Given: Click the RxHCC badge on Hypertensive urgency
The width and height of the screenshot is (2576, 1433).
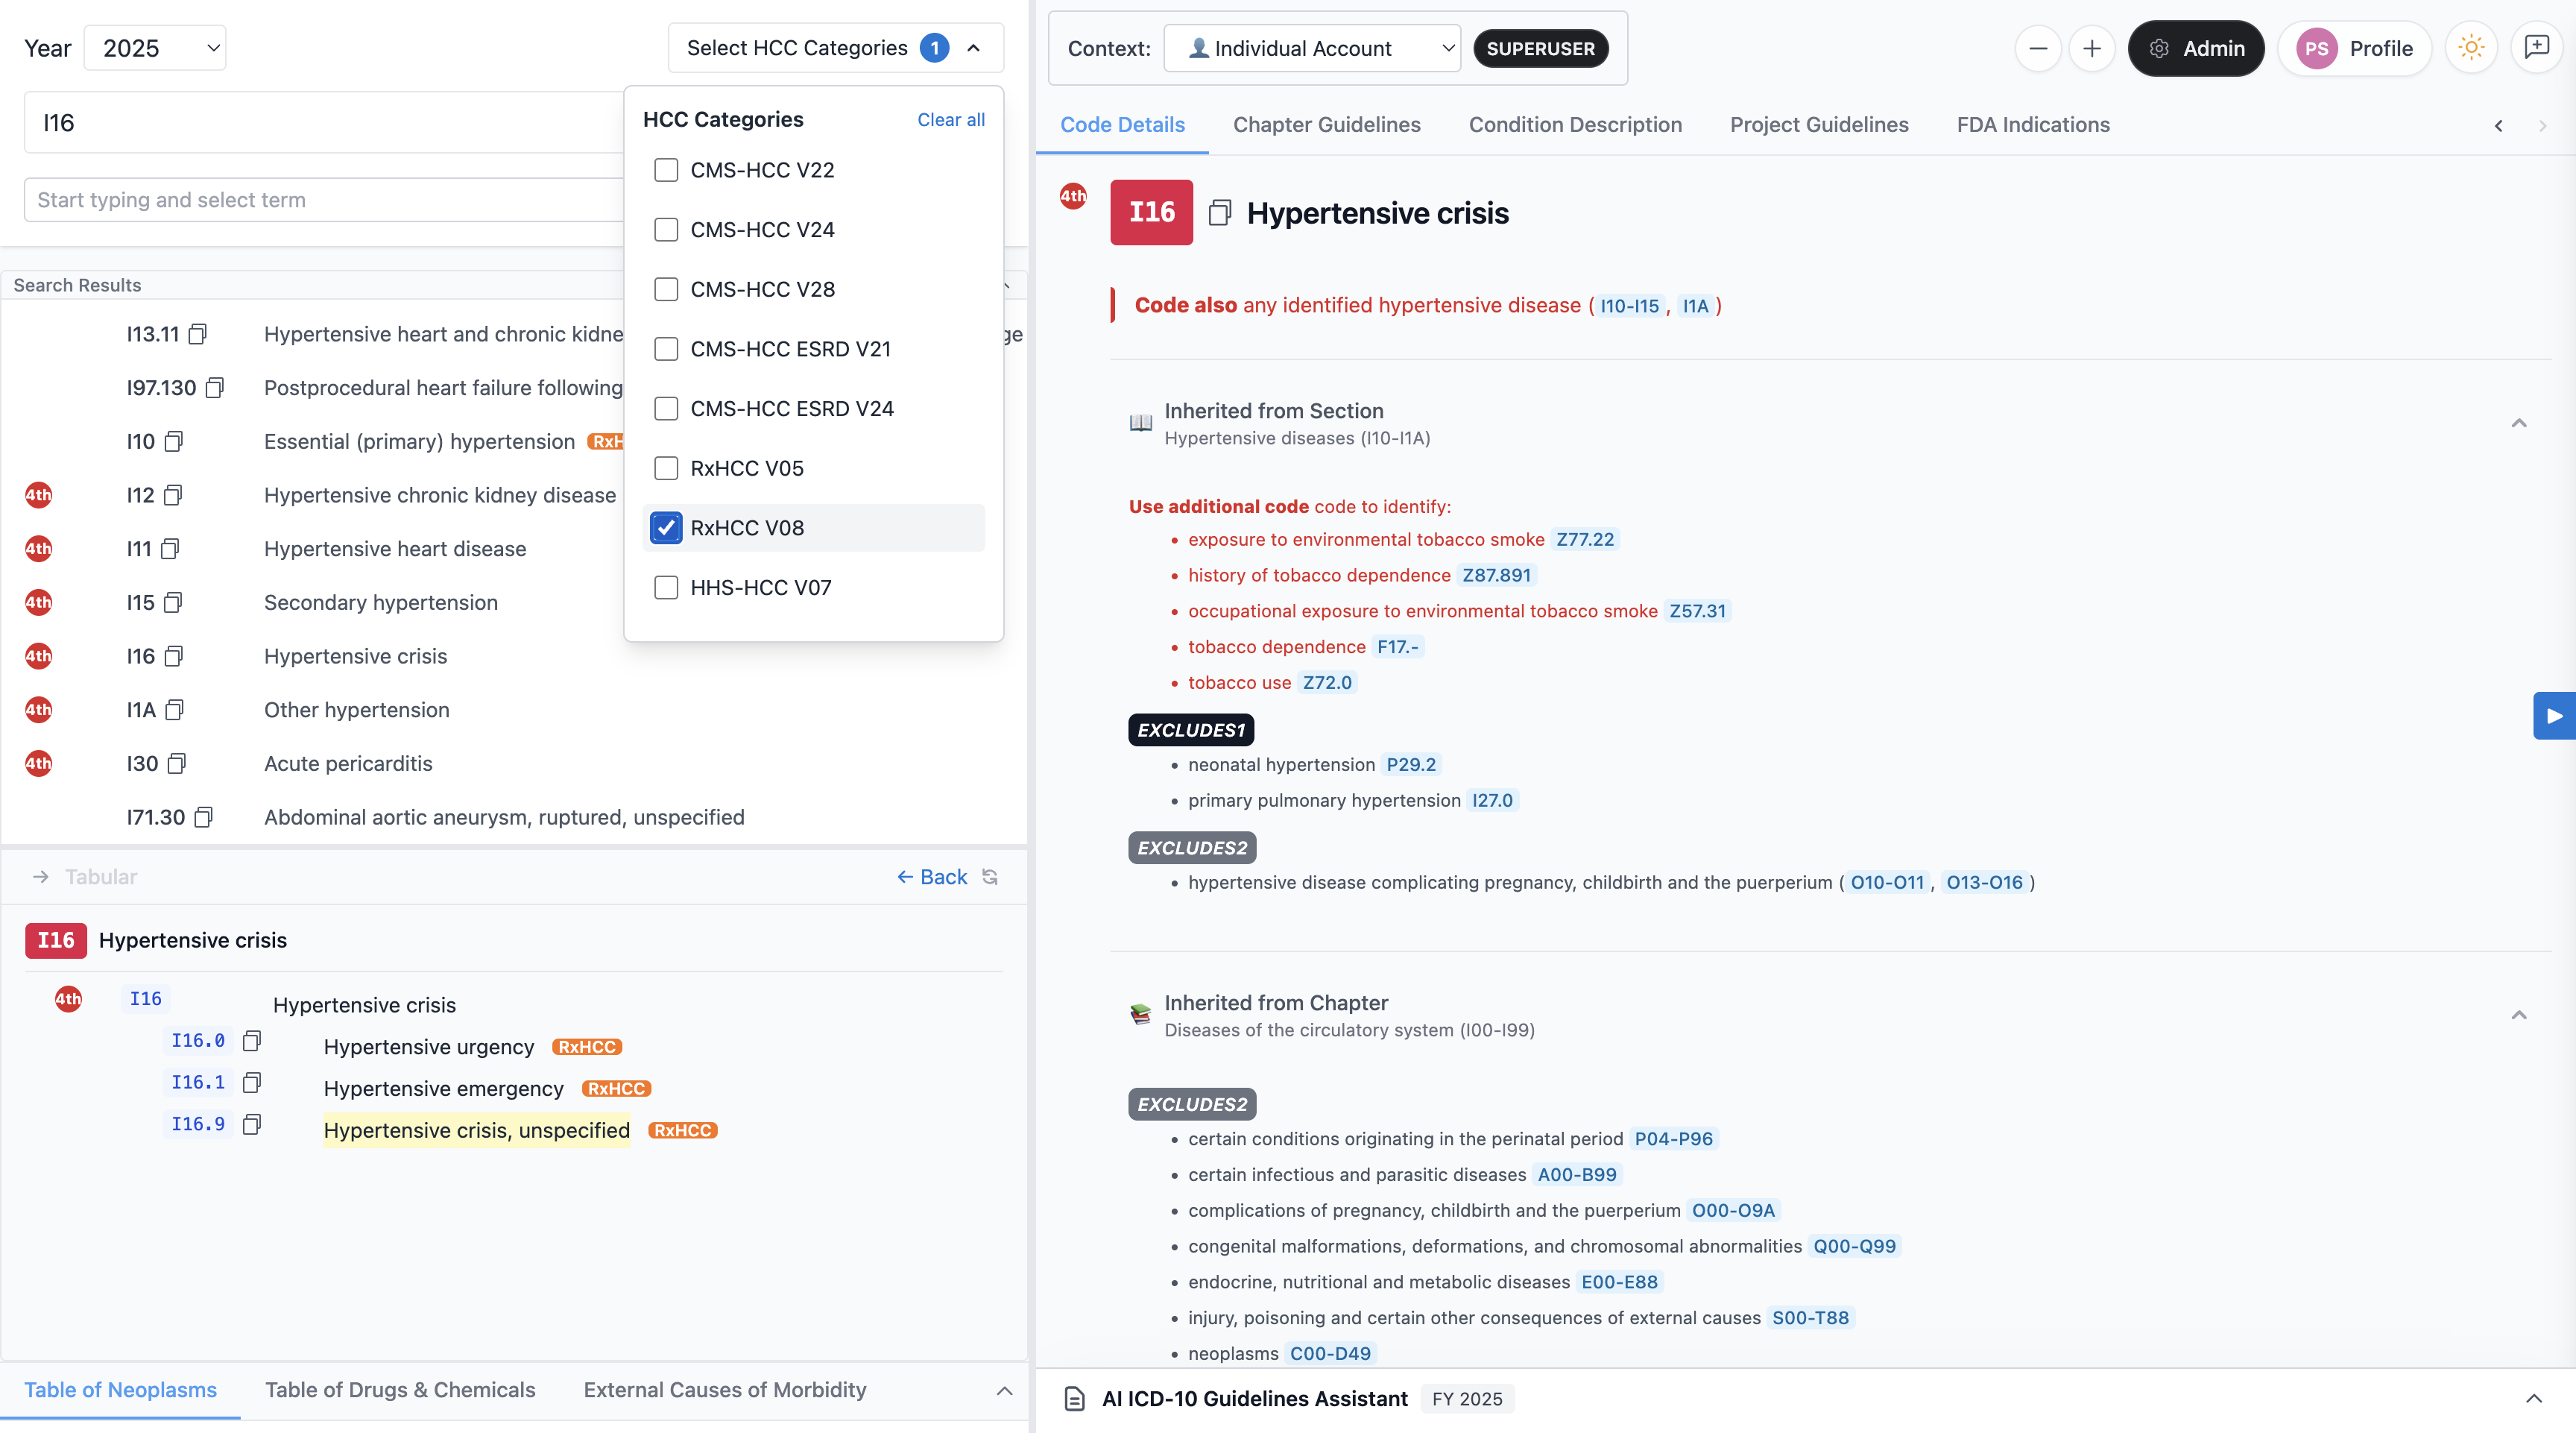Looking at the screenshot, I should [x=587, y=1047].
